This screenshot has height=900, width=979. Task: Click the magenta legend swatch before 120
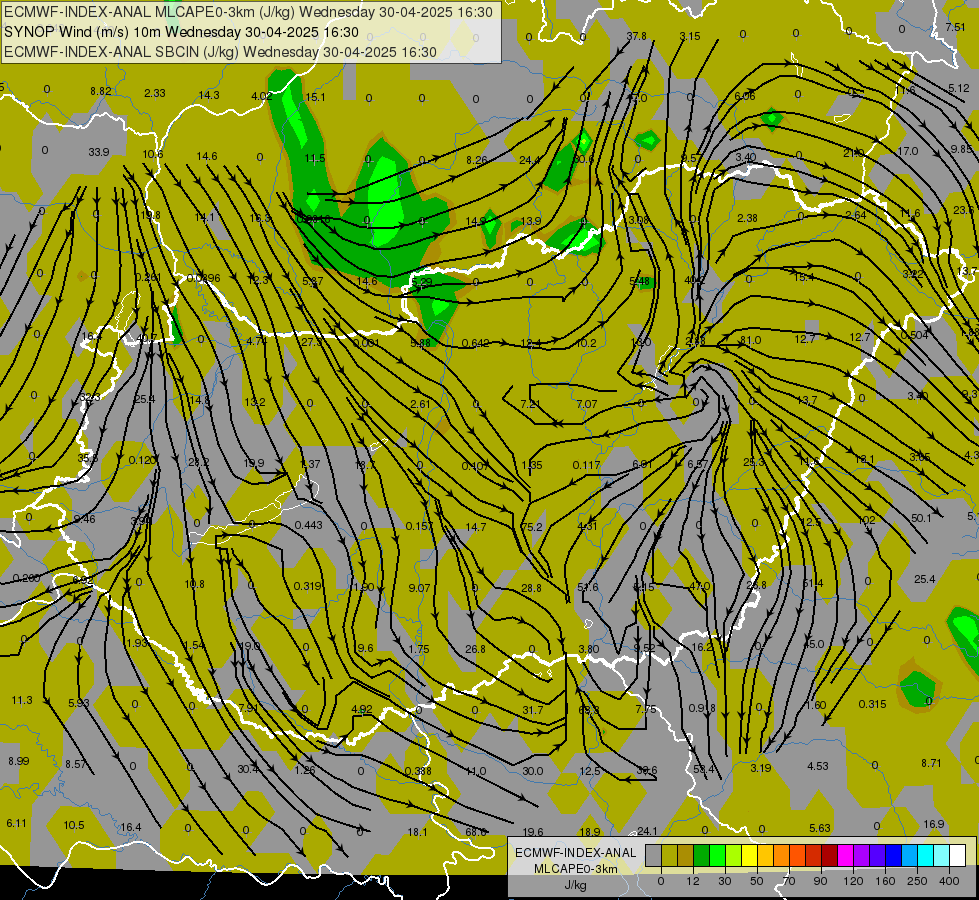coord(846,855)
